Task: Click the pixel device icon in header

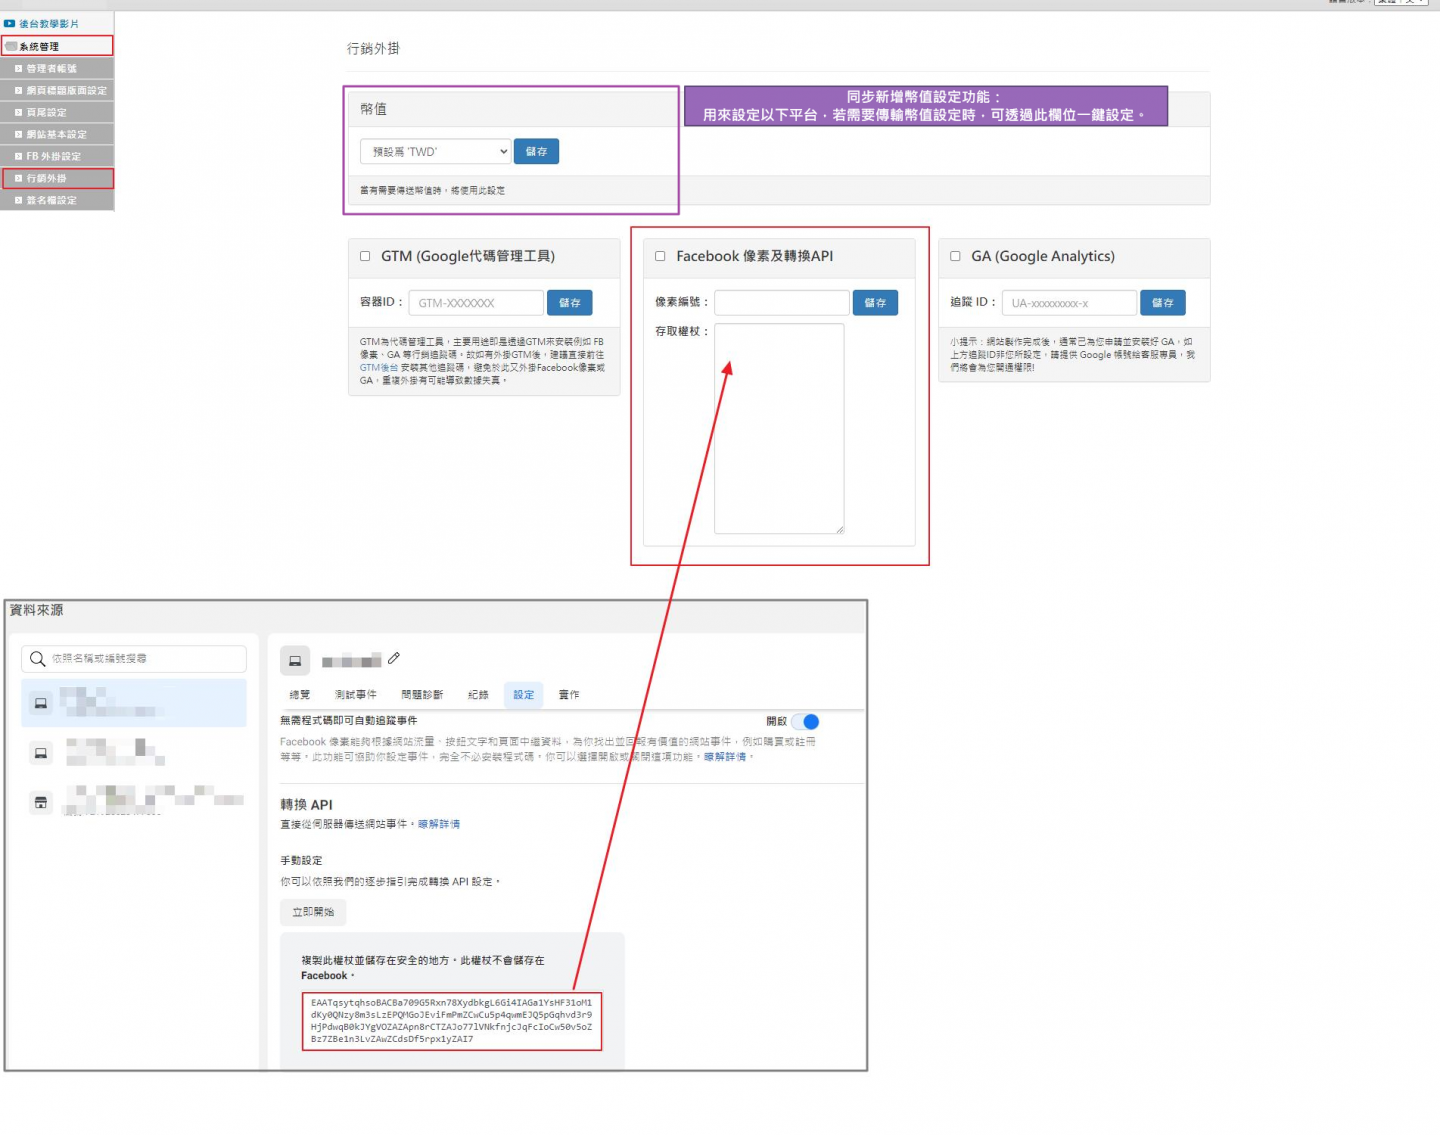Action: click(x=295, y=660)
